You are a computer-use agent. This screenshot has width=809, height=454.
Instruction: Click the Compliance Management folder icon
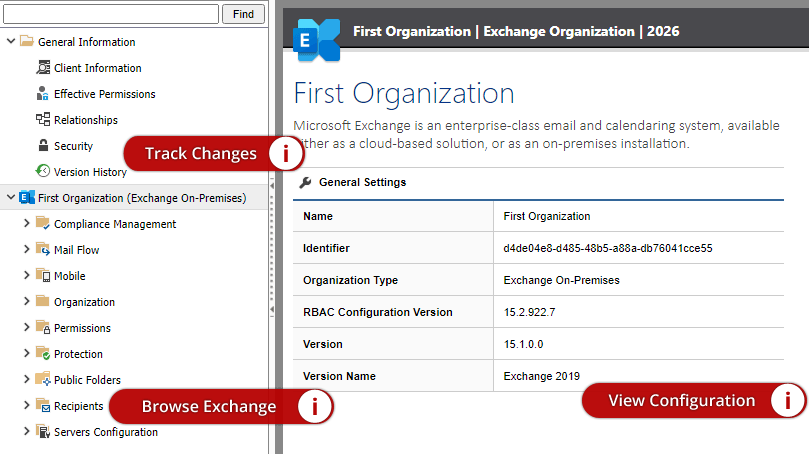tap(43, 223)
